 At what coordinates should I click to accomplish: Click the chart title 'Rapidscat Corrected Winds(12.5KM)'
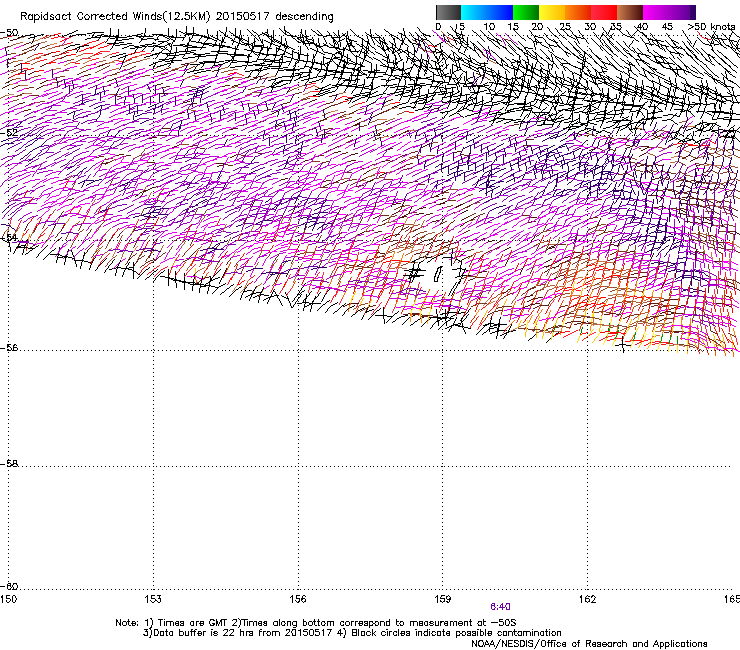pos(115,17)
